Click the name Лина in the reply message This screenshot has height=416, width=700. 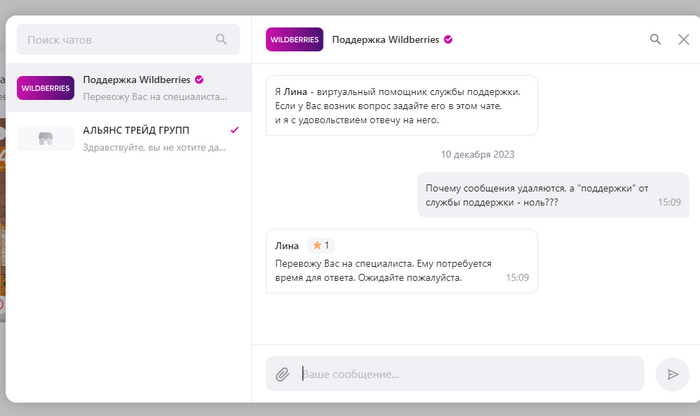(287, 245)
